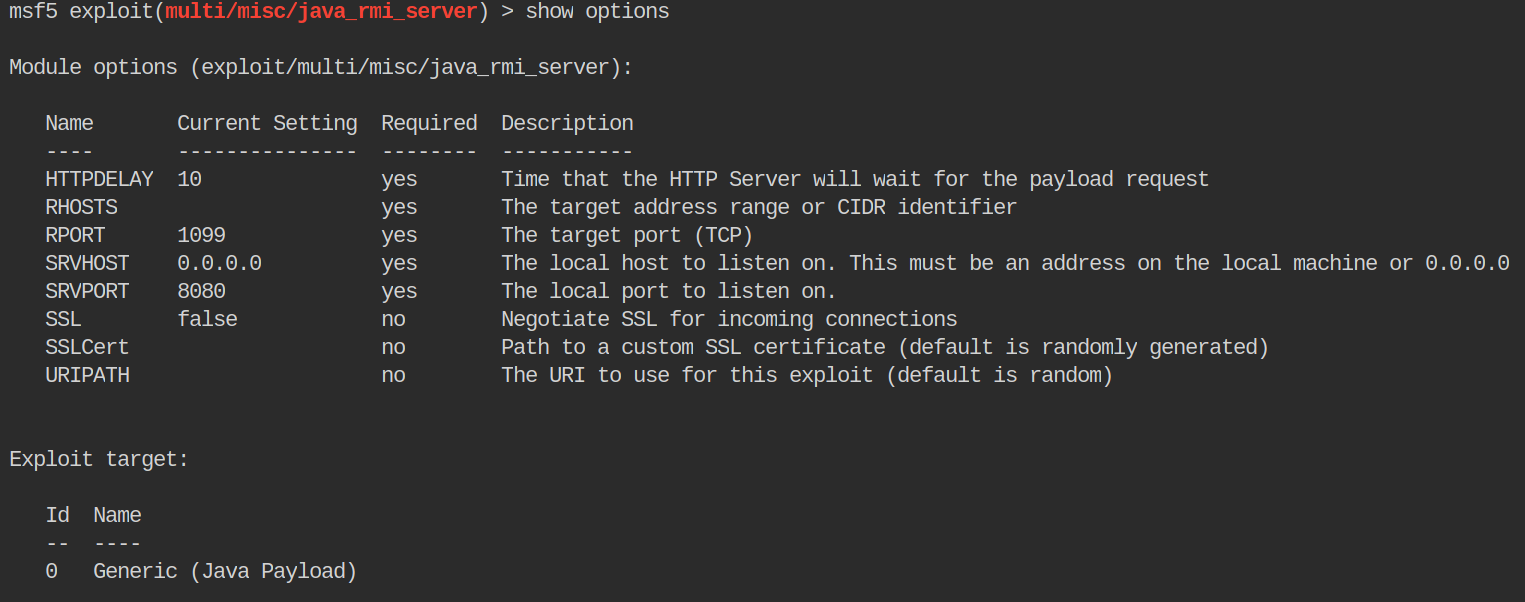Click the SSL setting value 'false'
The image size is (1525, 602).
pyautogui.click(x=207, y=319)
